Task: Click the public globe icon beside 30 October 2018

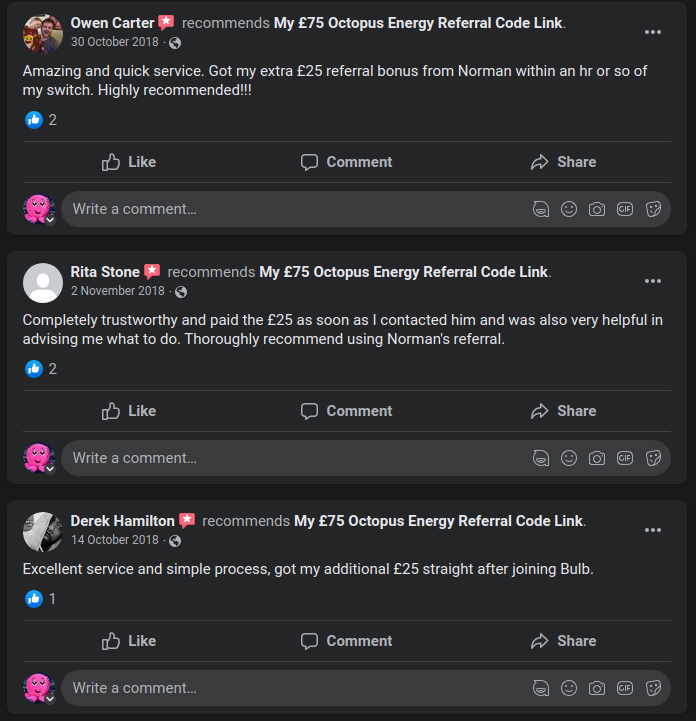Action: click(176, 43)
